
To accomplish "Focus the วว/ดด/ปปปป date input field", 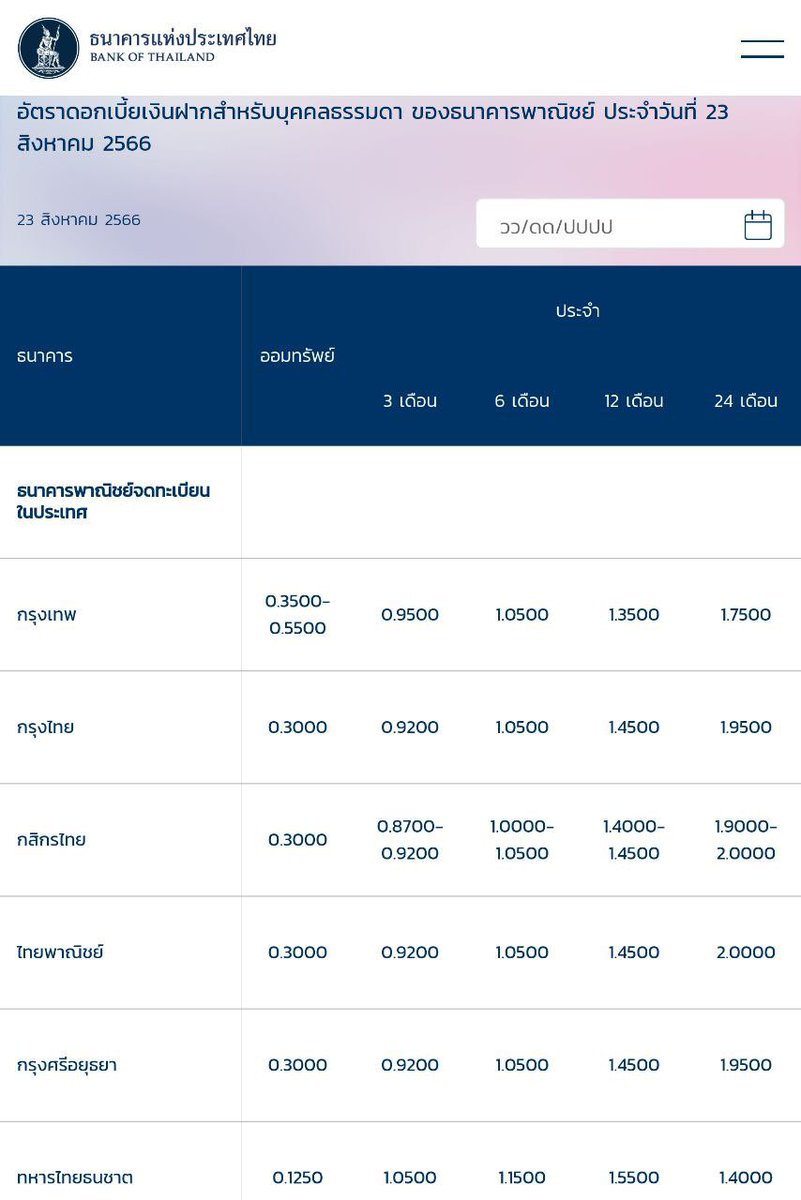I will tap(630, 224).
